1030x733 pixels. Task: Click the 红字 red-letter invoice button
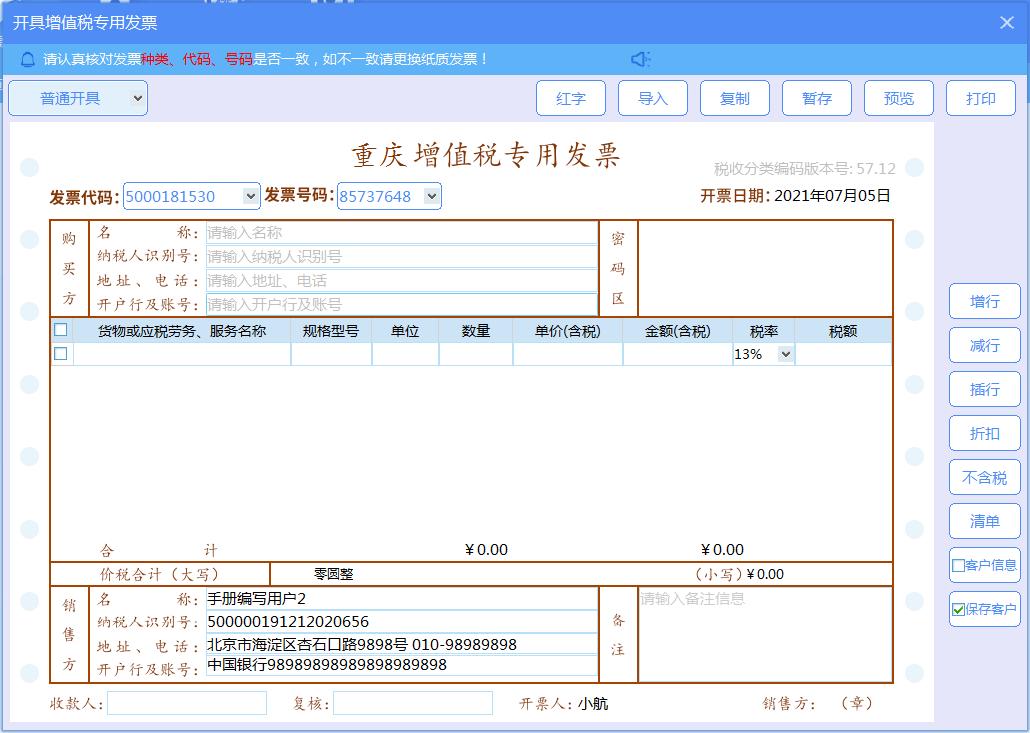click(571, 98)
